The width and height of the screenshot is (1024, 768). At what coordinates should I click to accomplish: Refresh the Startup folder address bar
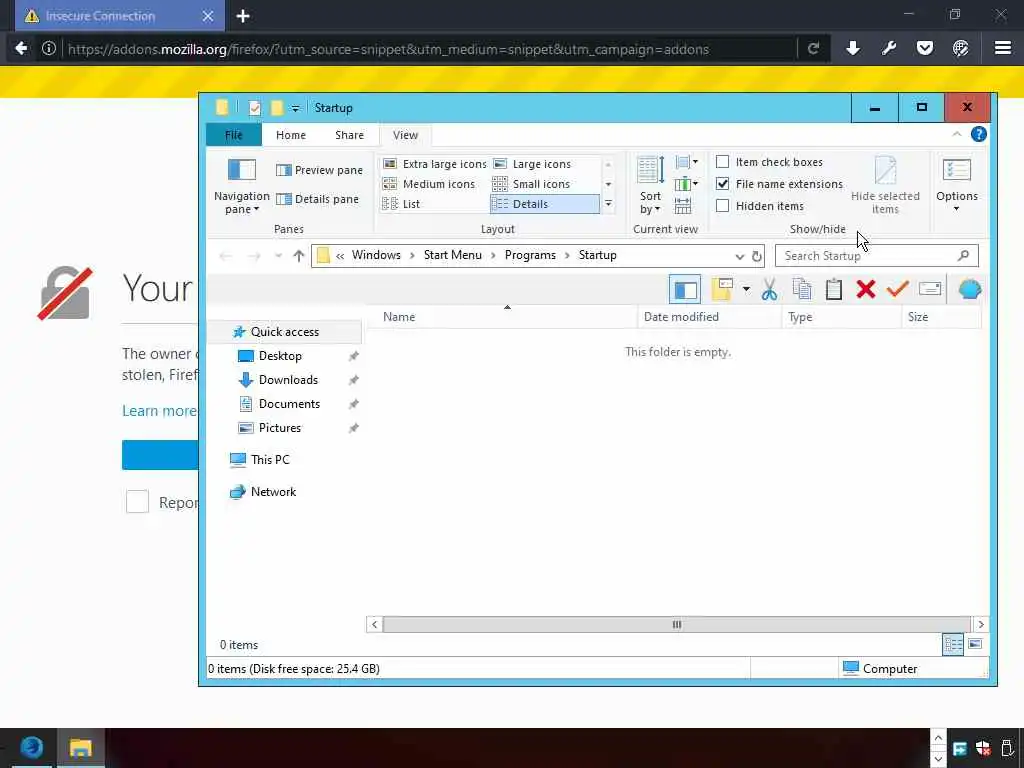point(757,256)
